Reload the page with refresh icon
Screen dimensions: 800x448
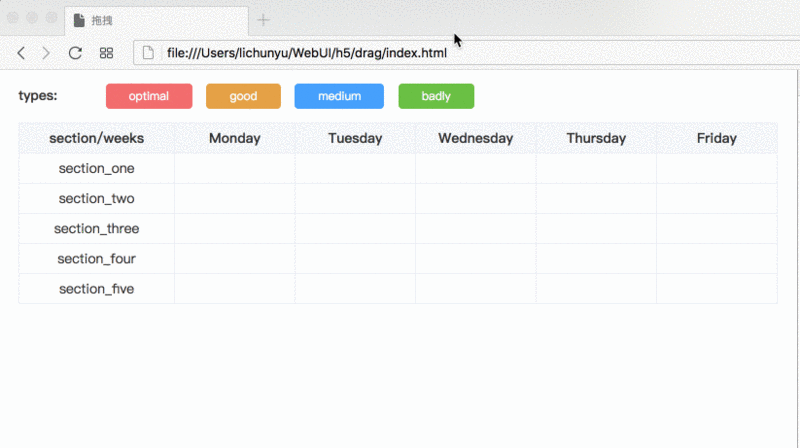point(74,52)
